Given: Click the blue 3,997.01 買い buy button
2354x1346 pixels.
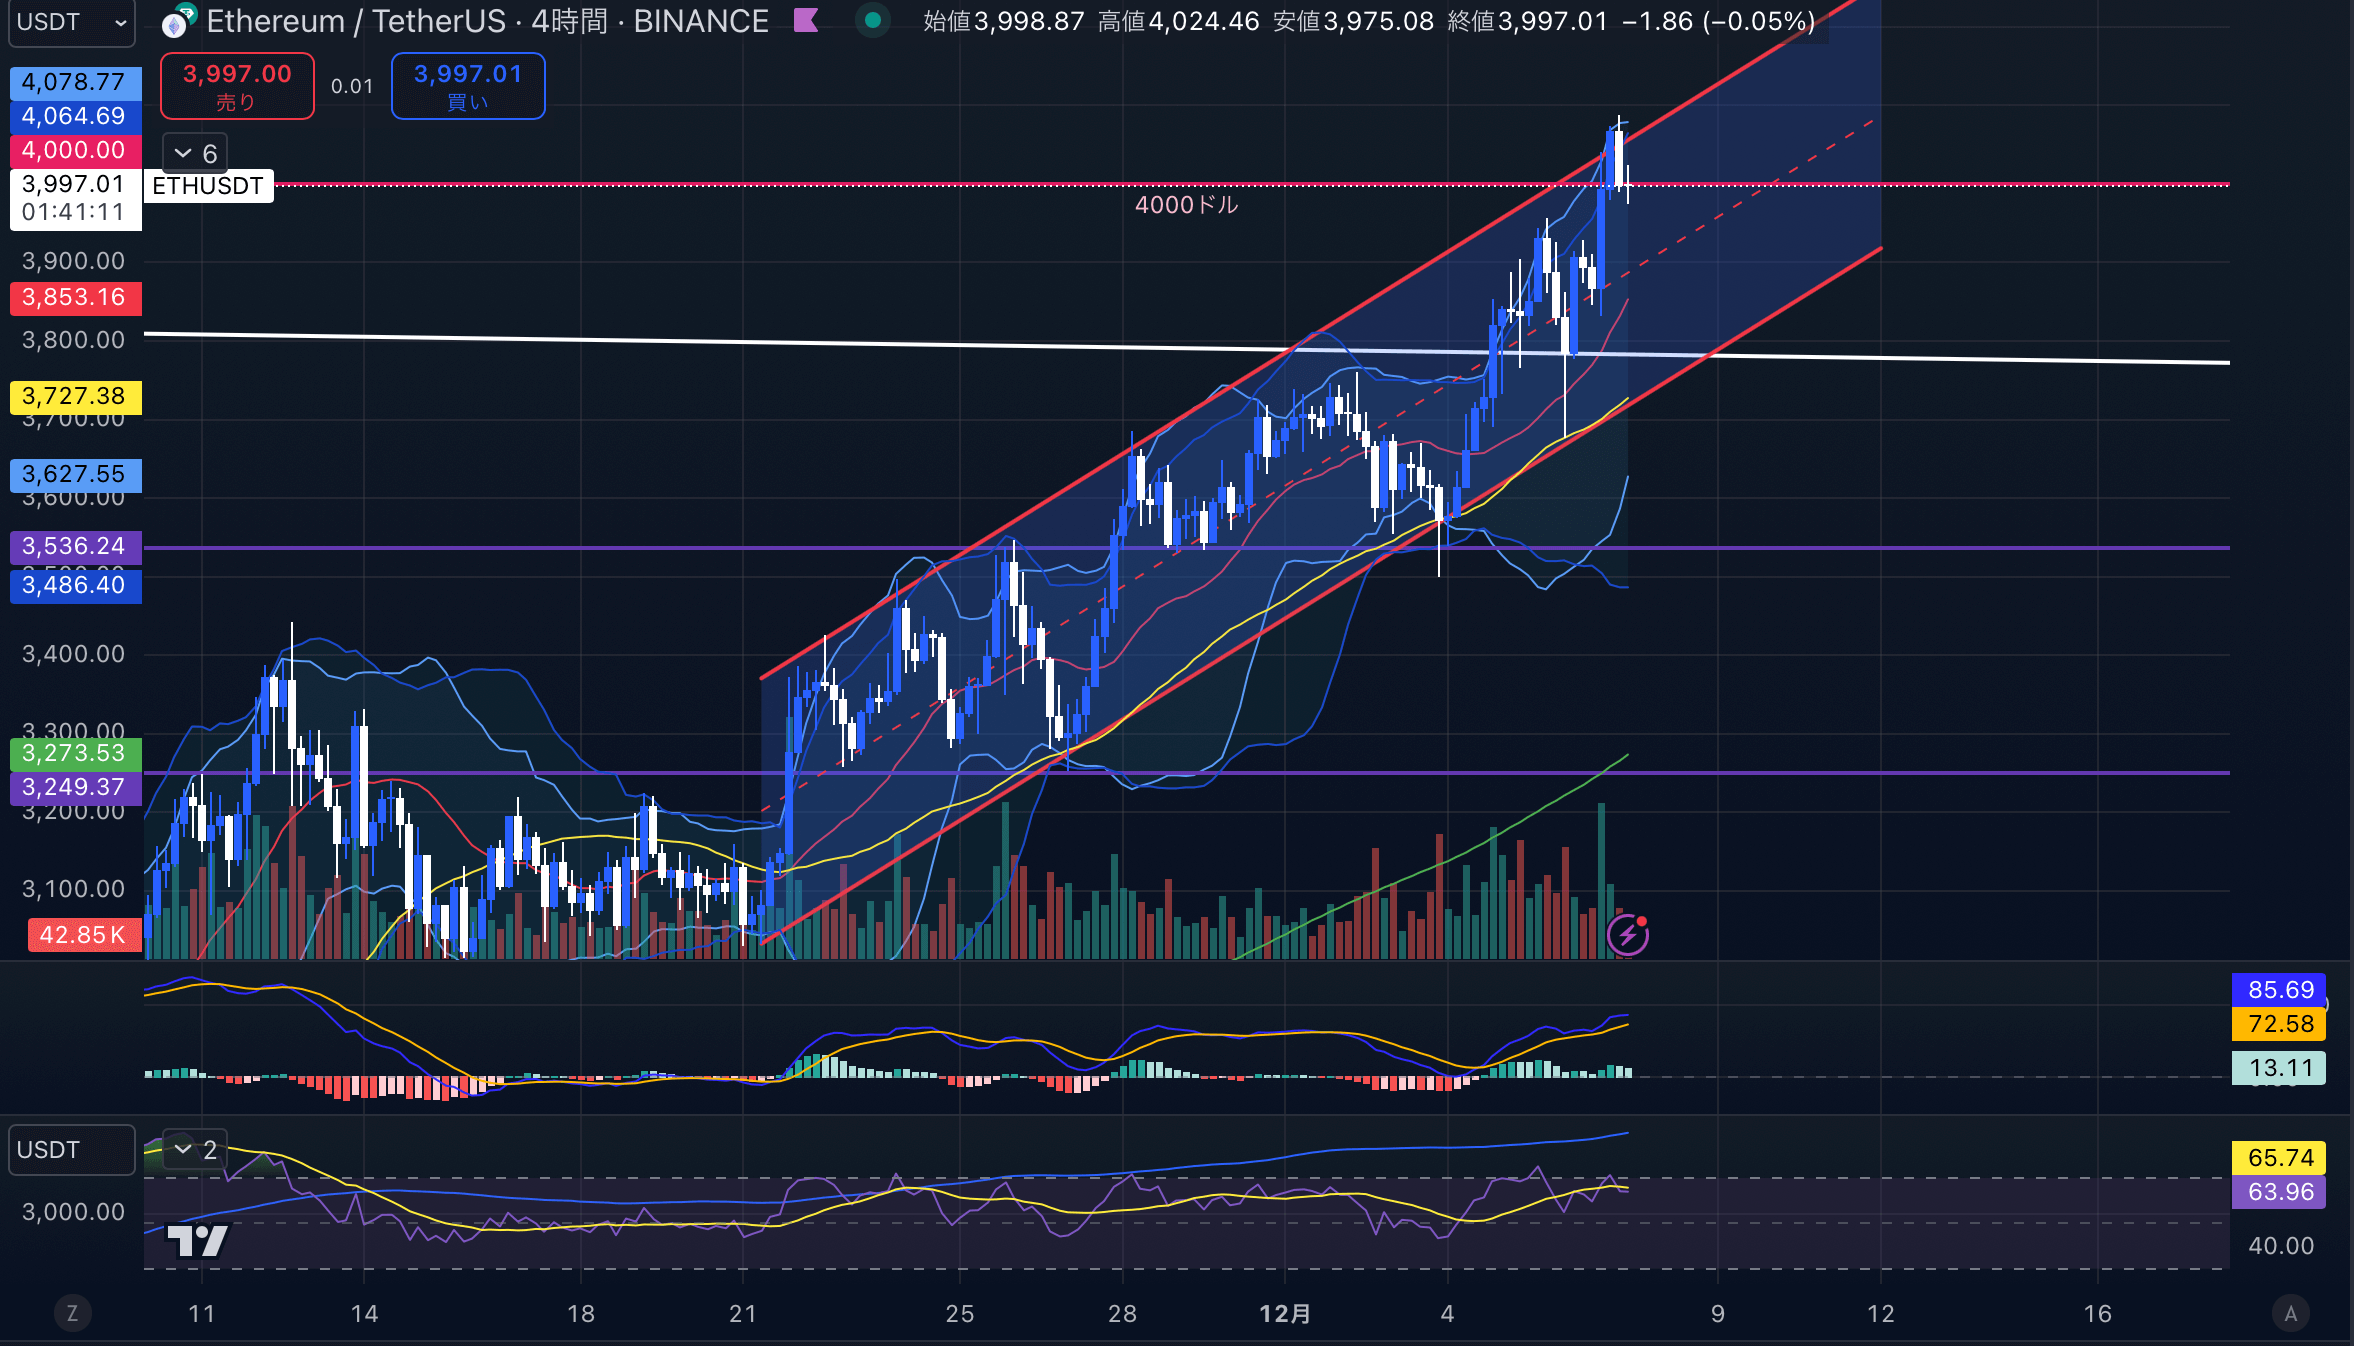Looking at the screenshot, I should tap(468, 86).
